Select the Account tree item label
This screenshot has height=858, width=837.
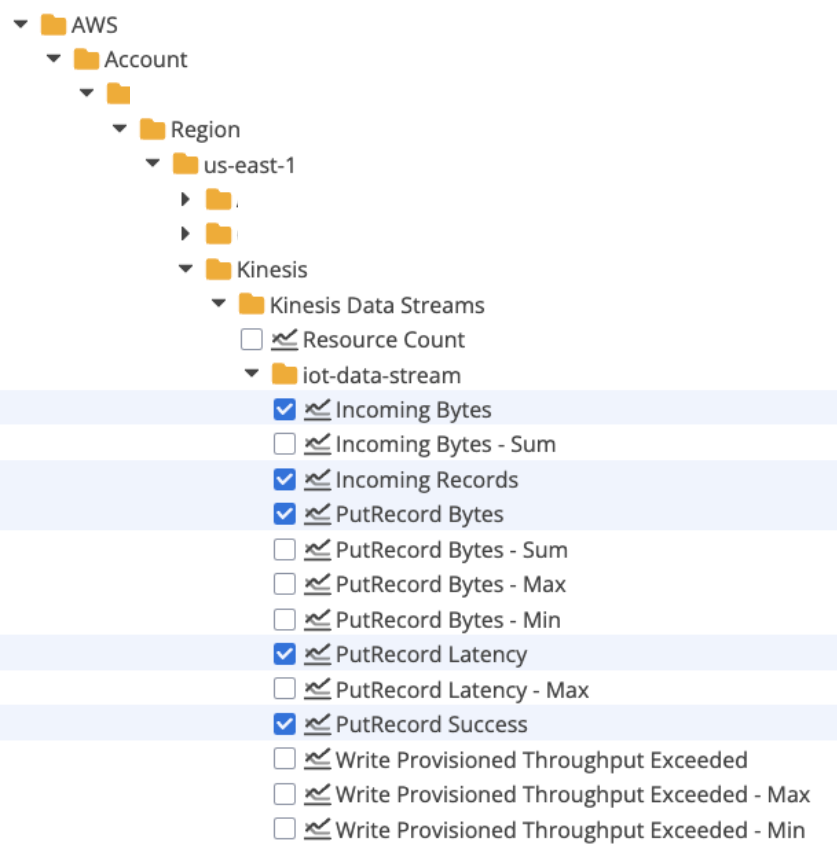click(146, 60)
